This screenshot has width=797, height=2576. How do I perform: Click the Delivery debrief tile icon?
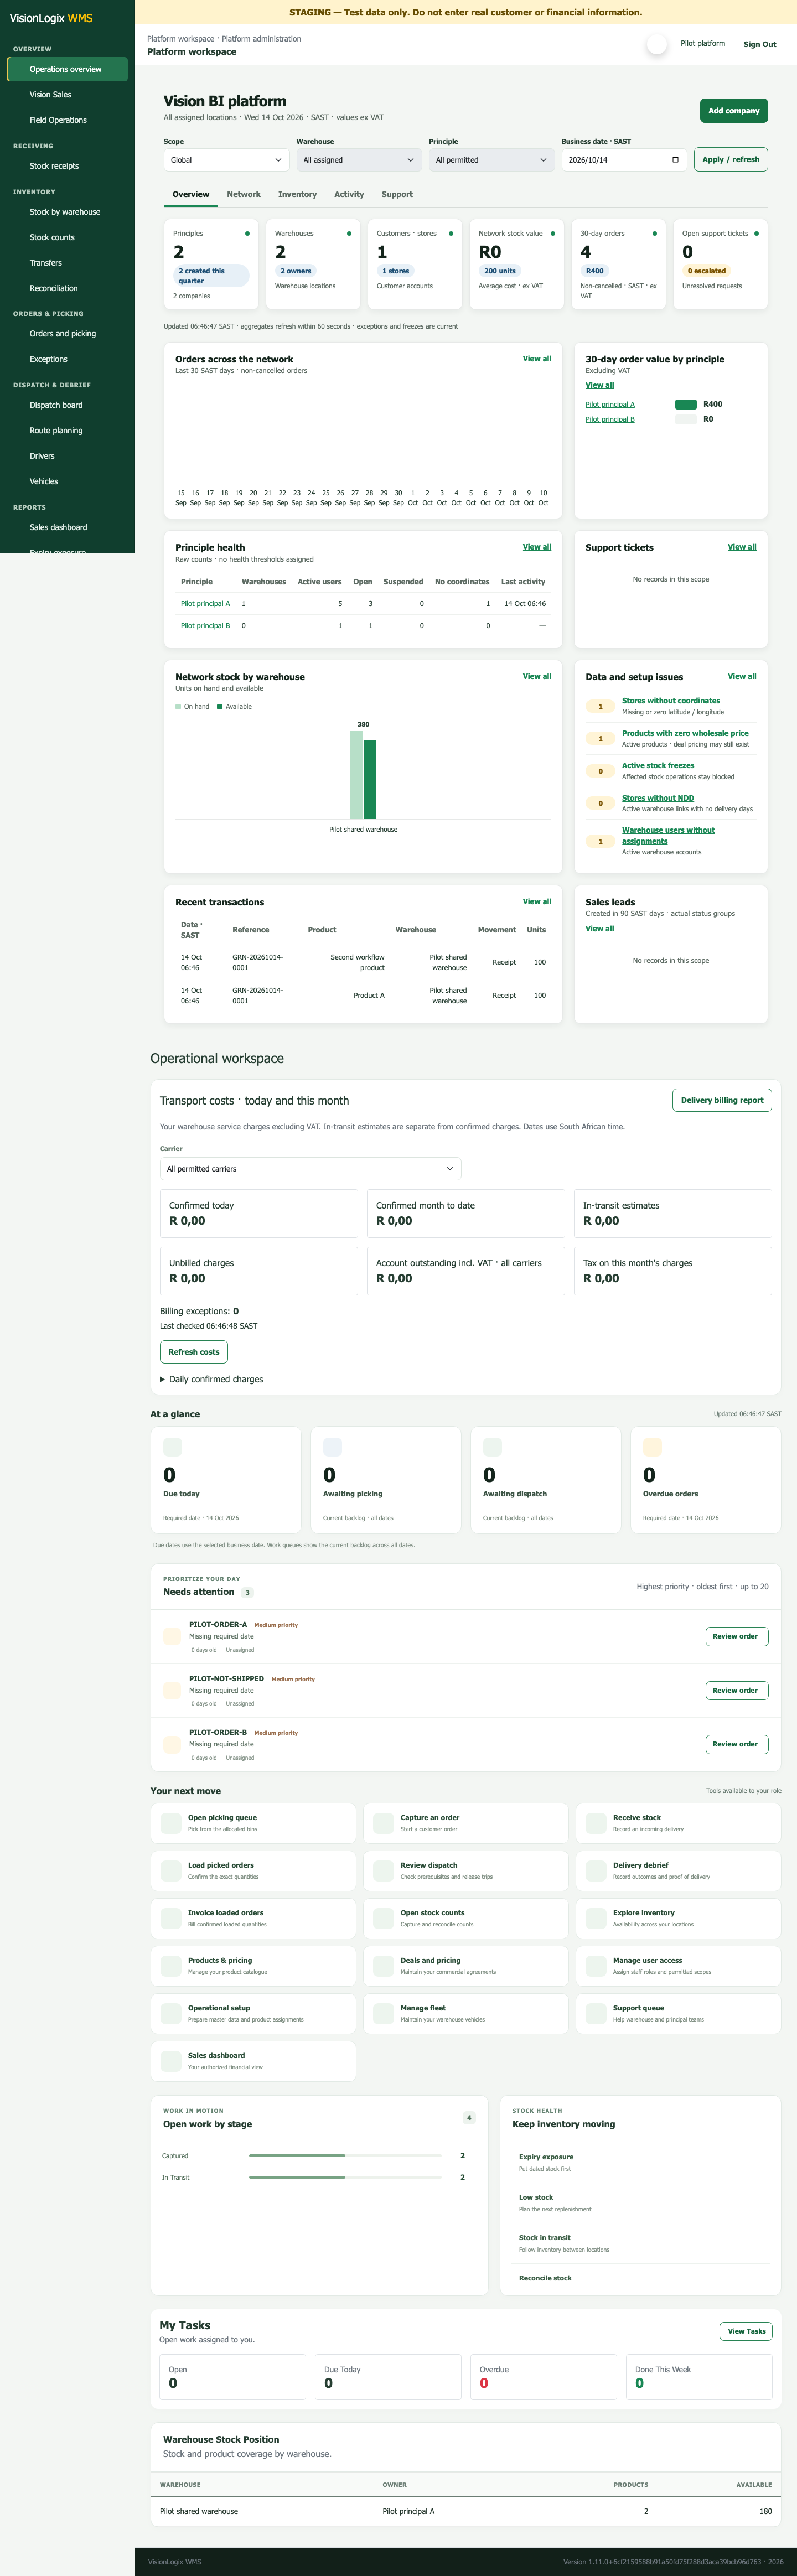pos(596,1870)
